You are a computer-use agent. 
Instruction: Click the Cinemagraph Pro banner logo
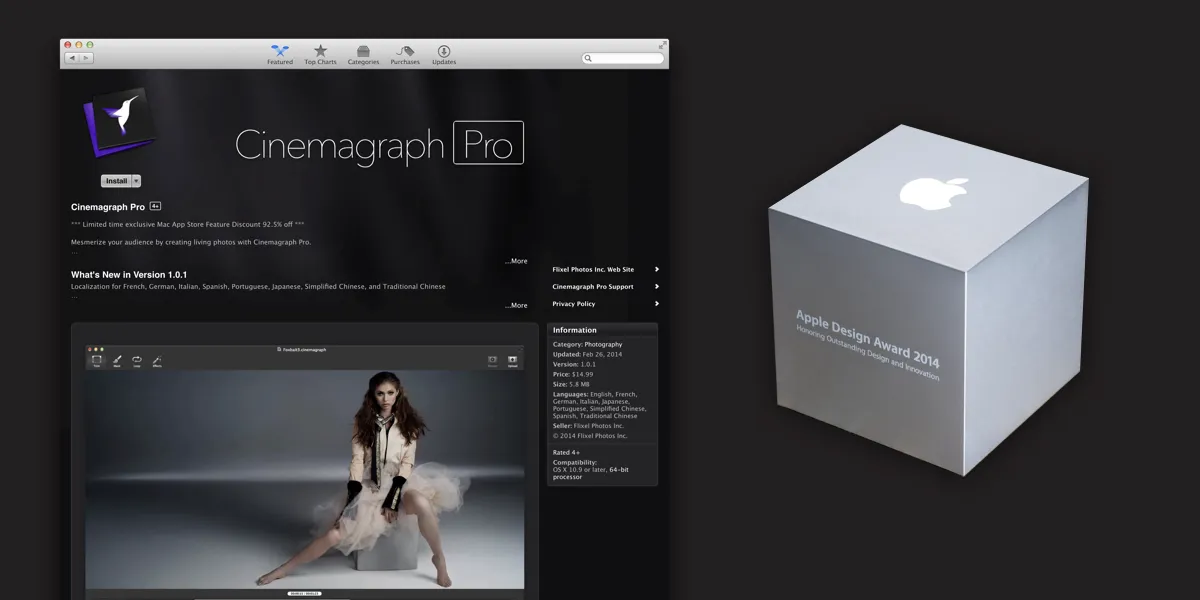pos(379,144)
